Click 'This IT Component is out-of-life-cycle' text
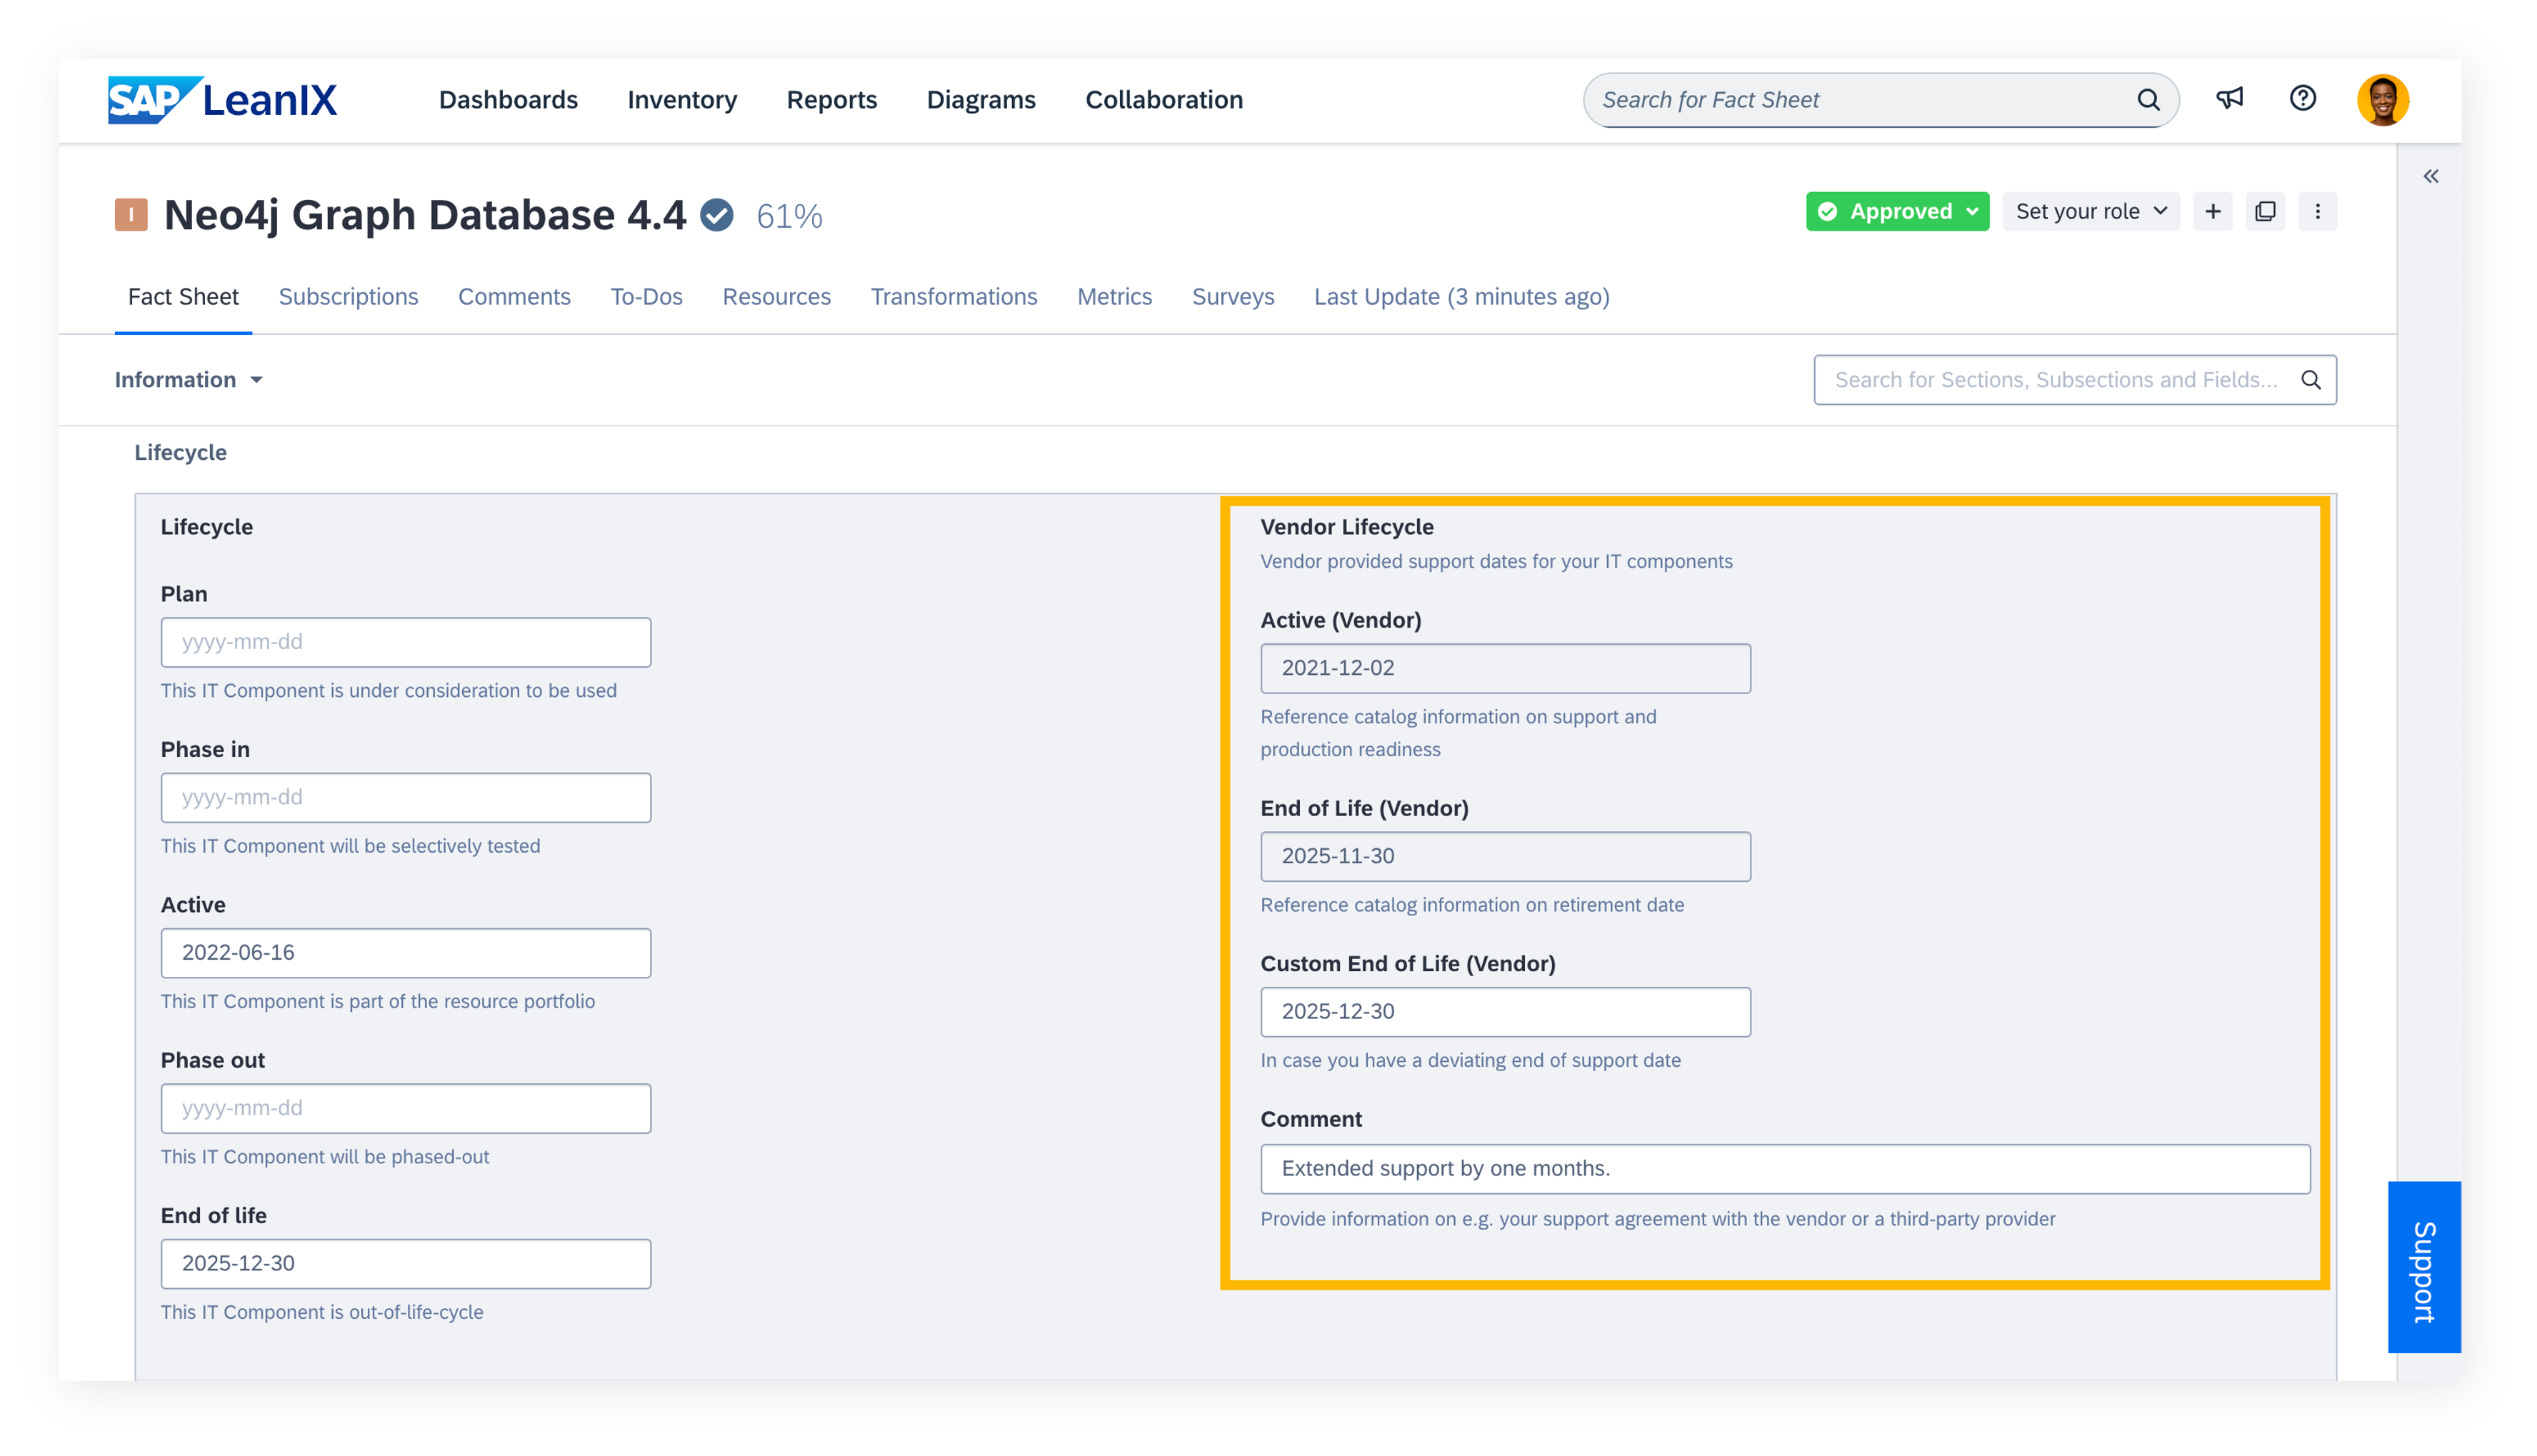 click(x=322, y=1312)
